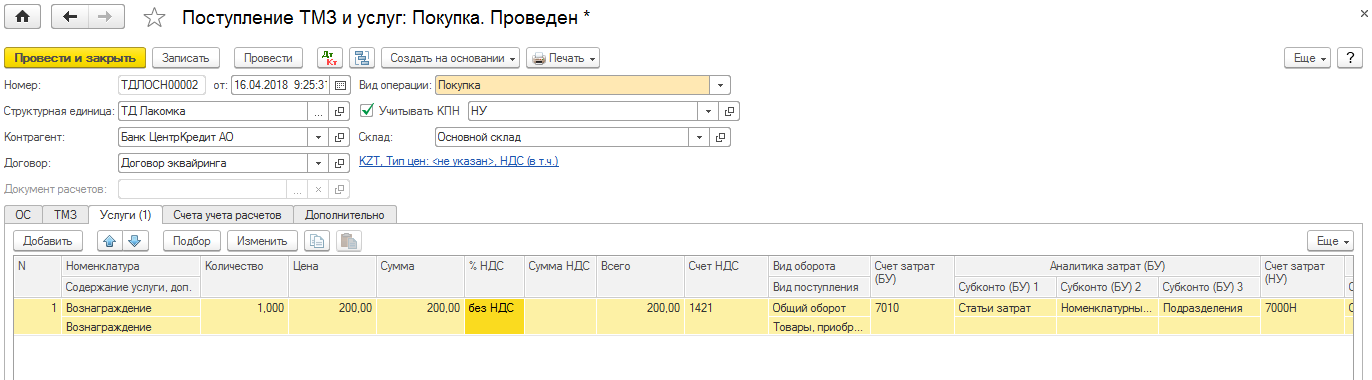1372x380 pixels.
Task: Open KZT price type and VAT link
Action: tap(458, 161)
